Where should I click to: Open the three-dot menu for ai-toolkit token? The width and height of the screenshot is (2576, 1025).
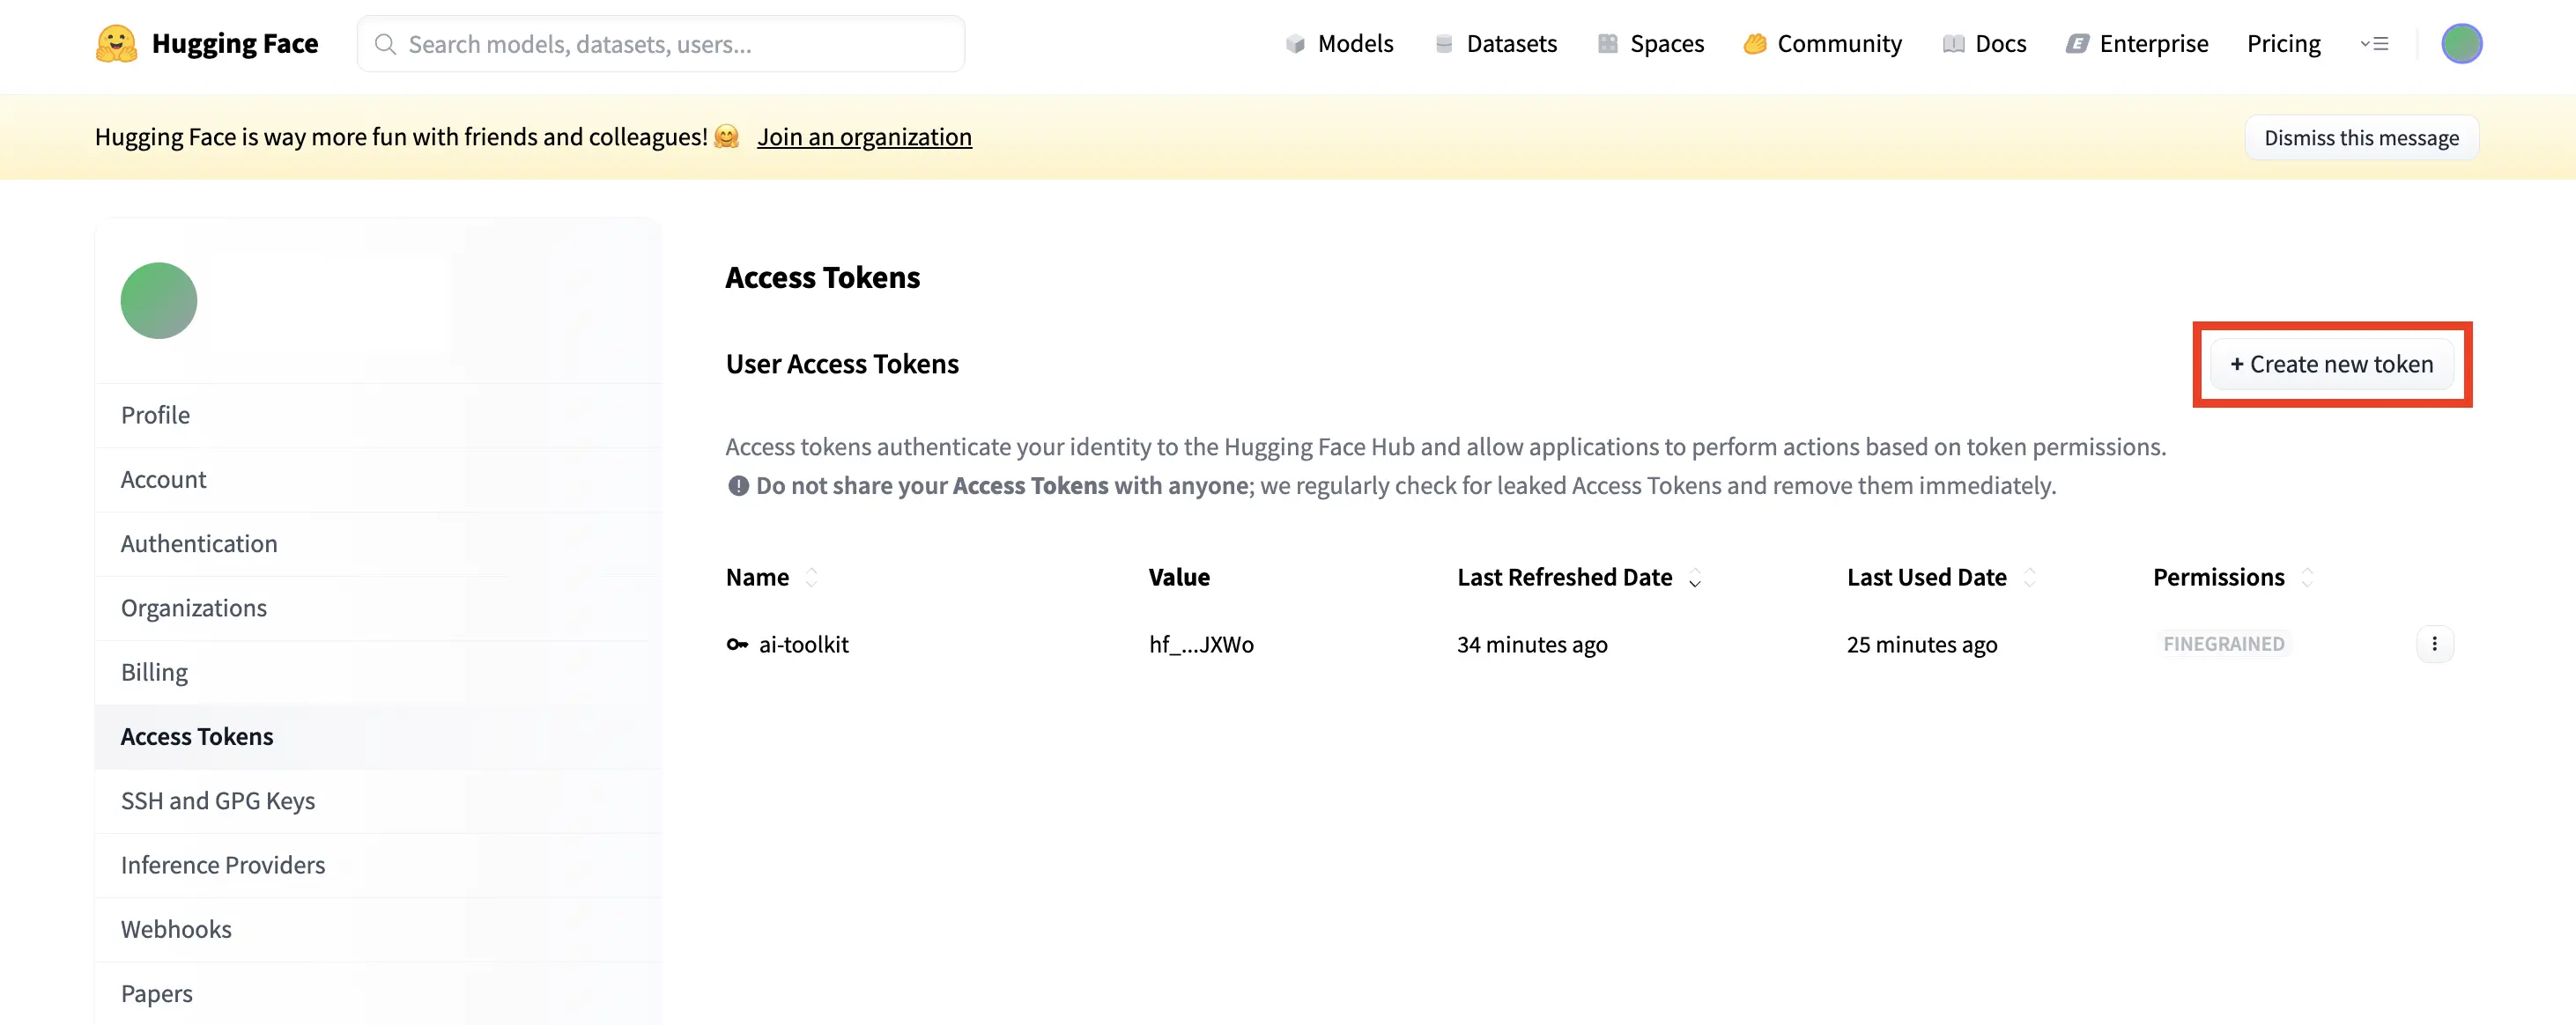(2435, 644)
